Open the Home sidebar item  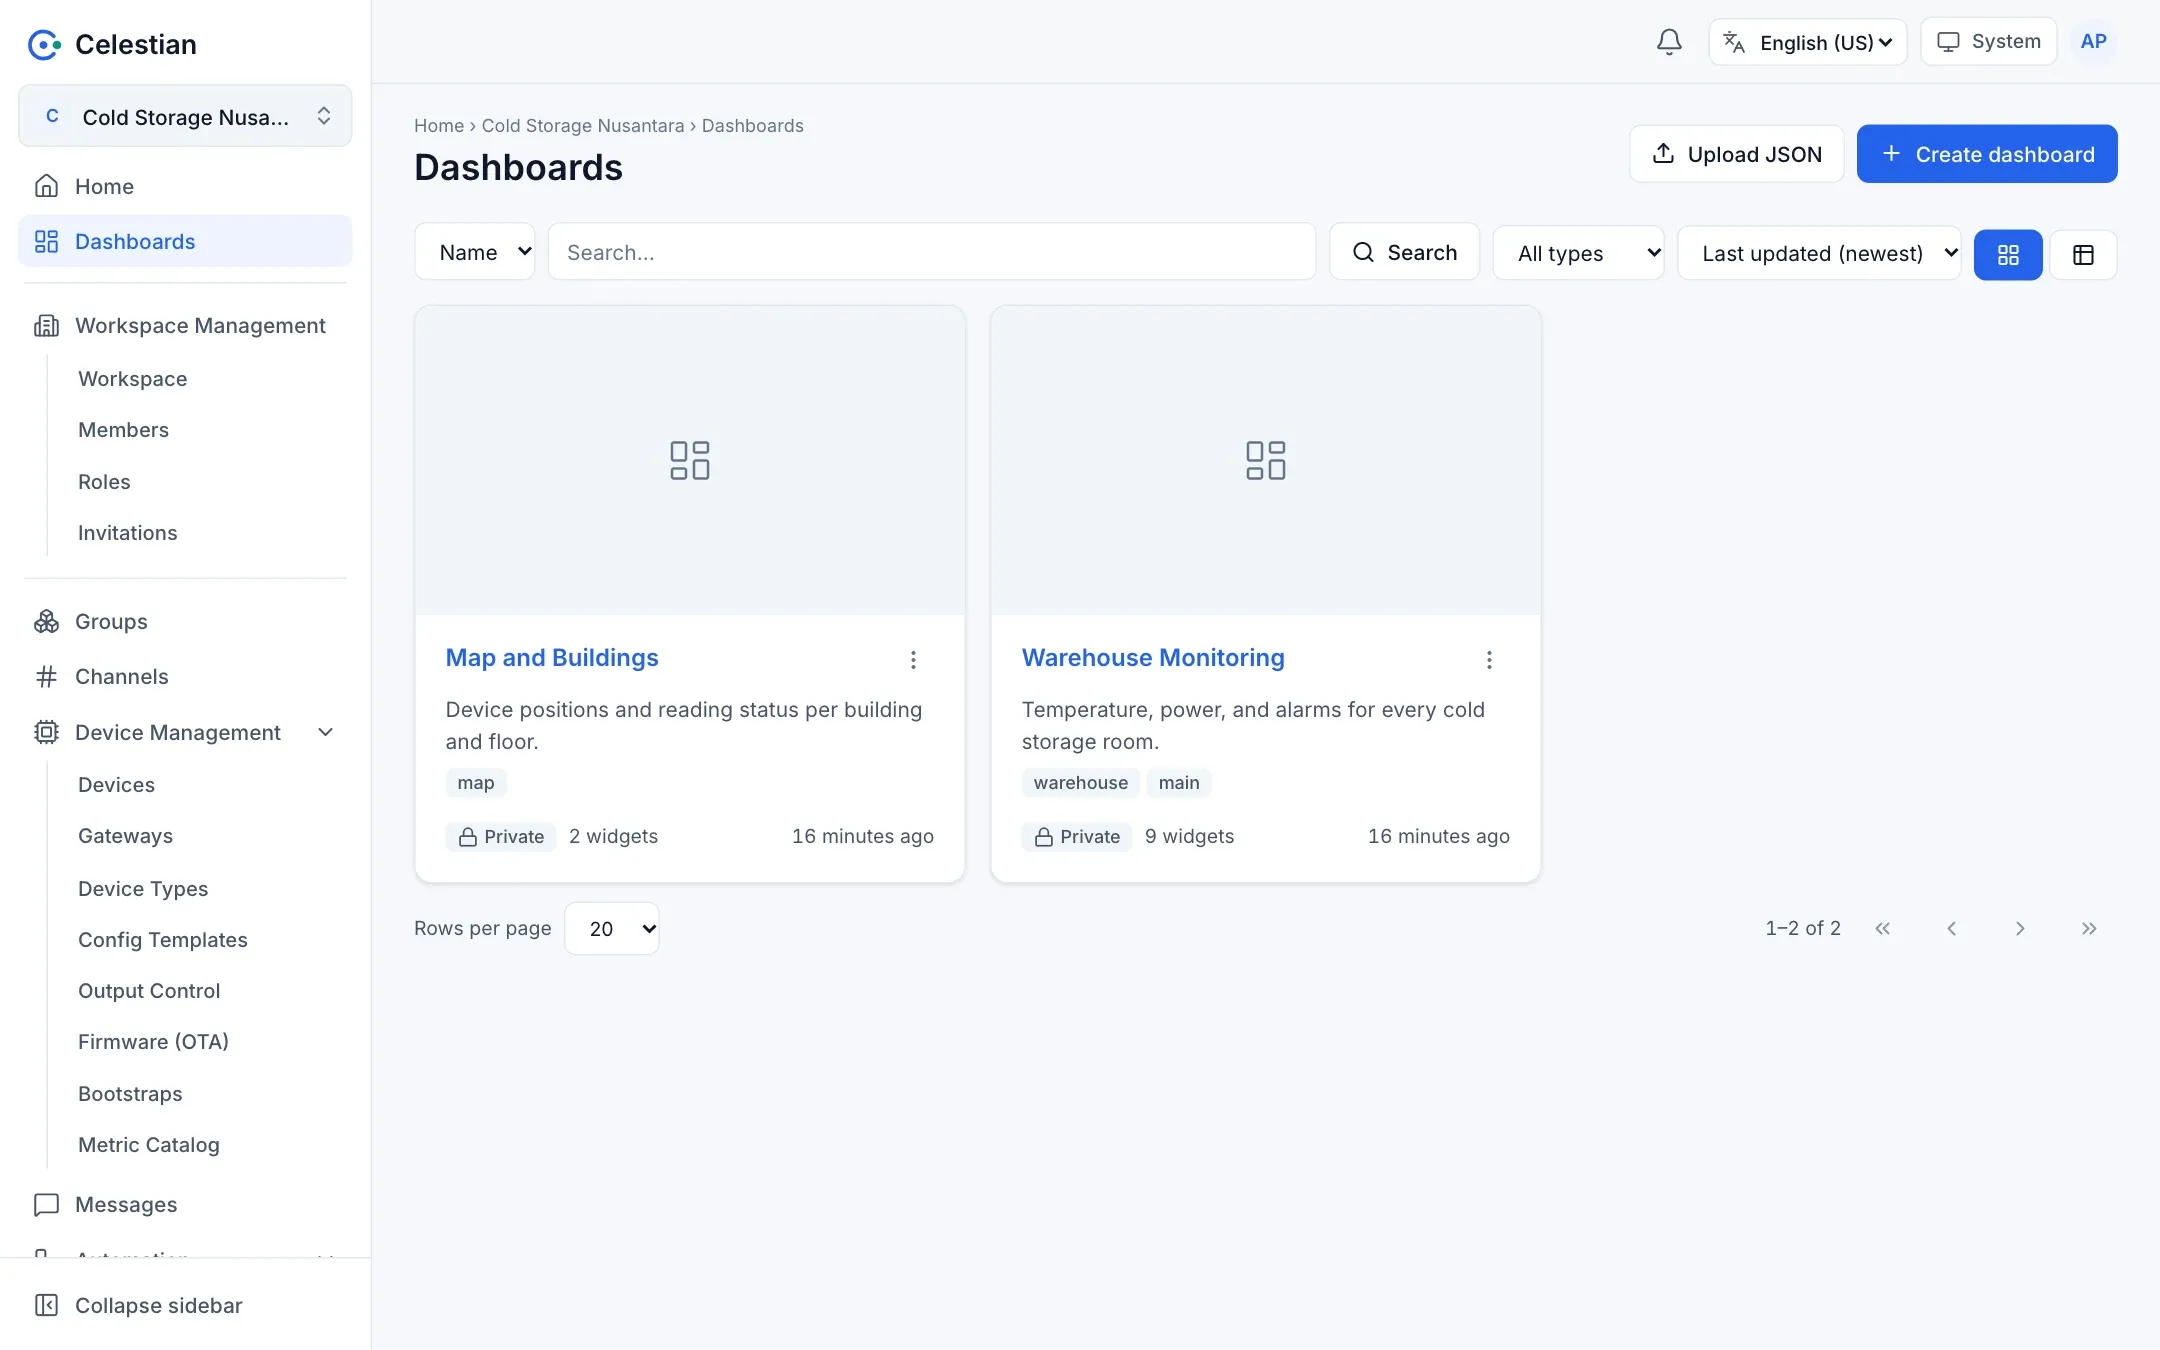(185, 187)
